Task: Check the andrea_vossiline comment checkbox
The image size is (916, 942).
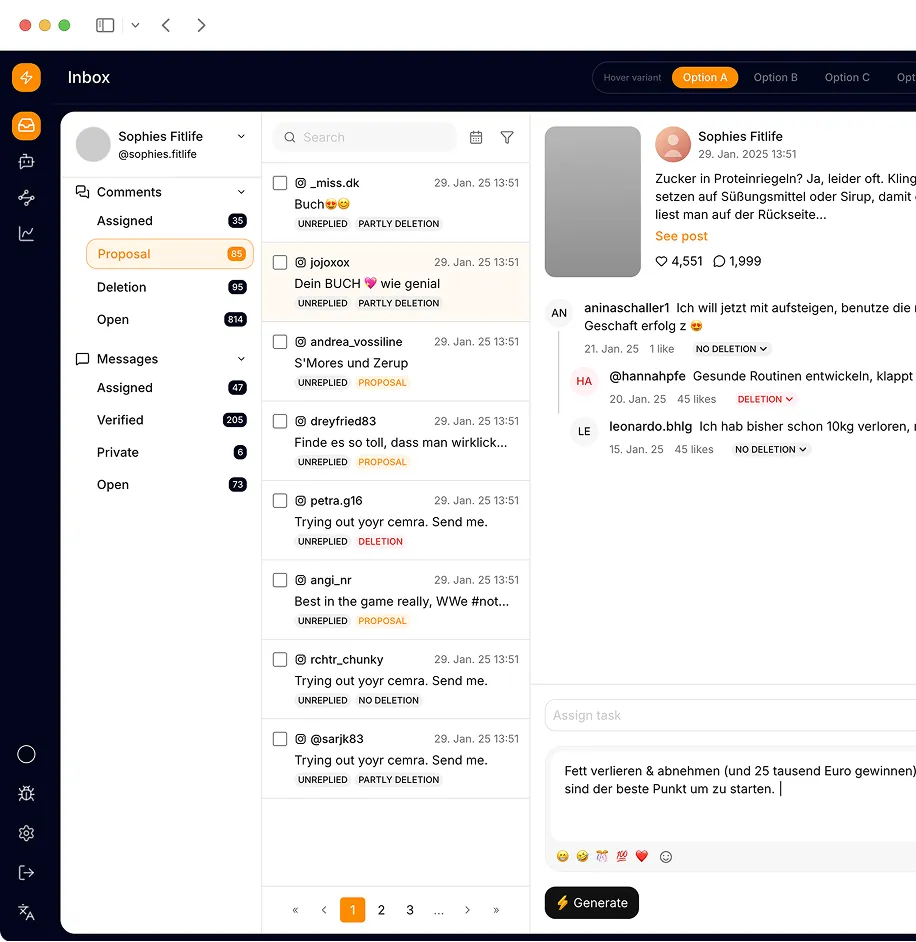Action: pyautogui.click(x=280, y=342)
